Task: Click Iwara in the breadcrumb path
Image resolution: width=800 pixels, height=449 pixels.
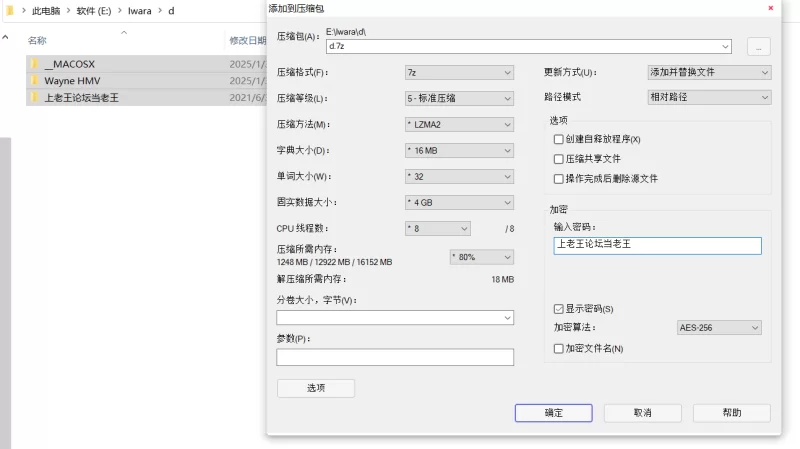Action: coord(140,11)
